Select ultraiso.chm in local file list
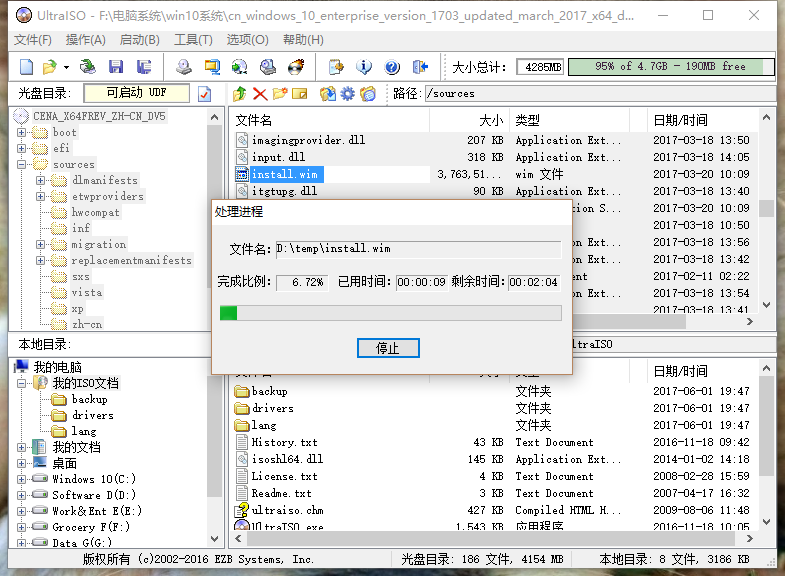 [x=287, y=510]
